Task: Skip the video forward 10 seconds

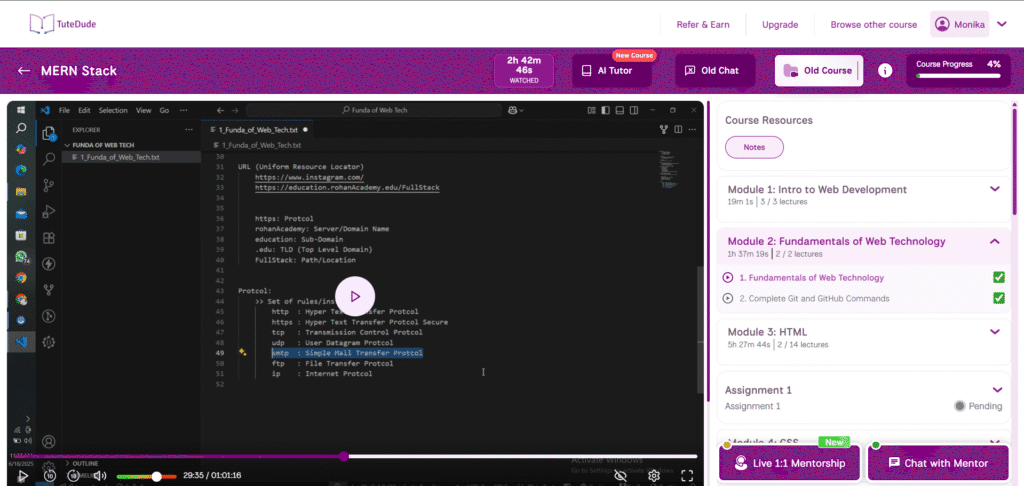Action: point(74,476)
